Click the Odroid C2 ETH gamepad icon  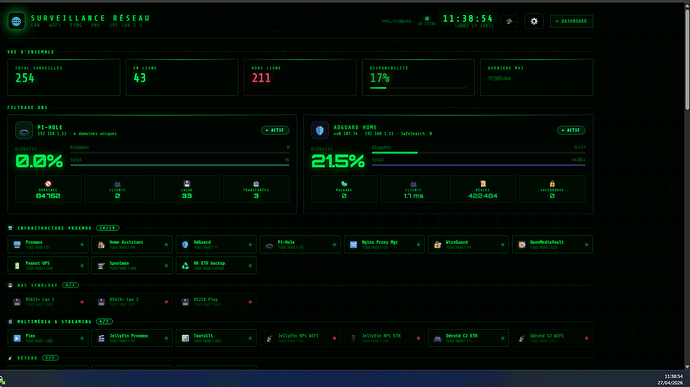[437, 339]
